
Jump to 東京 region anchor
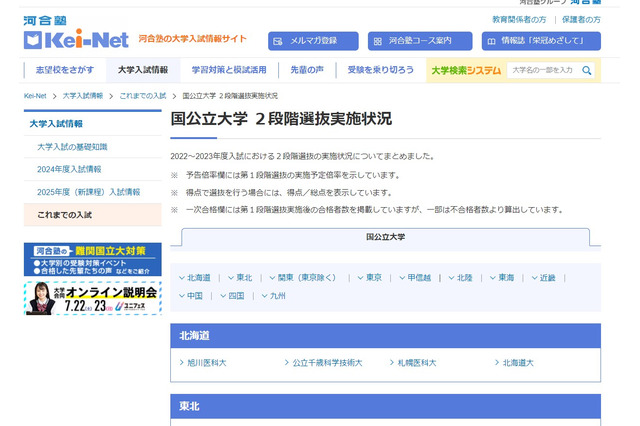point(369,278)
